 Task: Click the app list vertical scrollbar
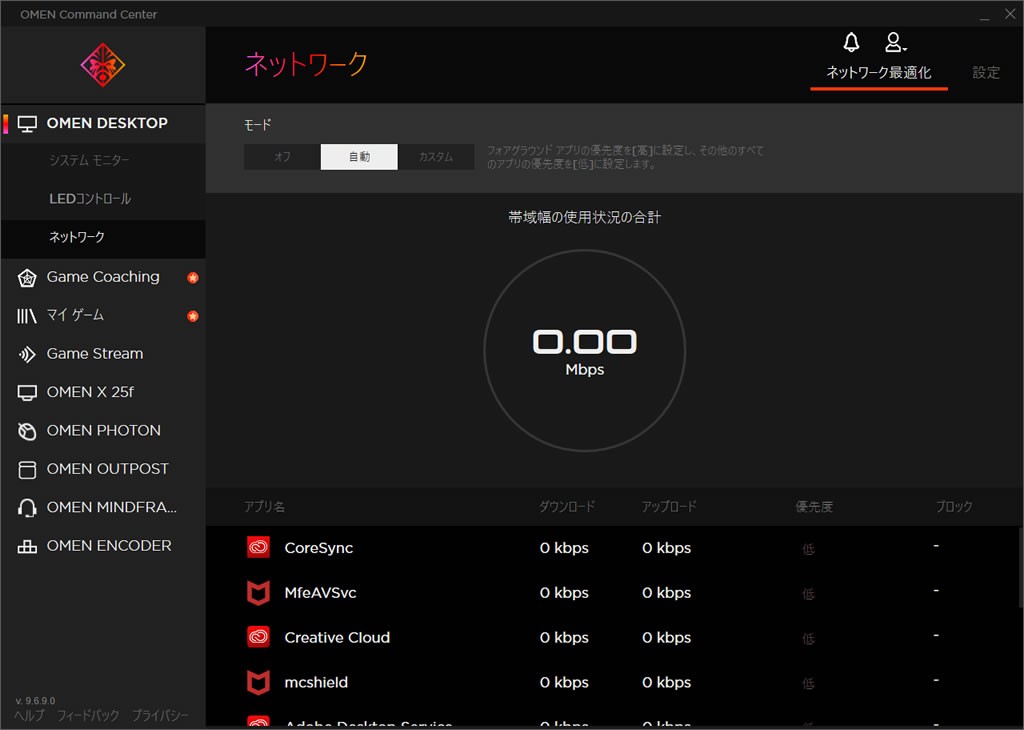point(1019,568)
